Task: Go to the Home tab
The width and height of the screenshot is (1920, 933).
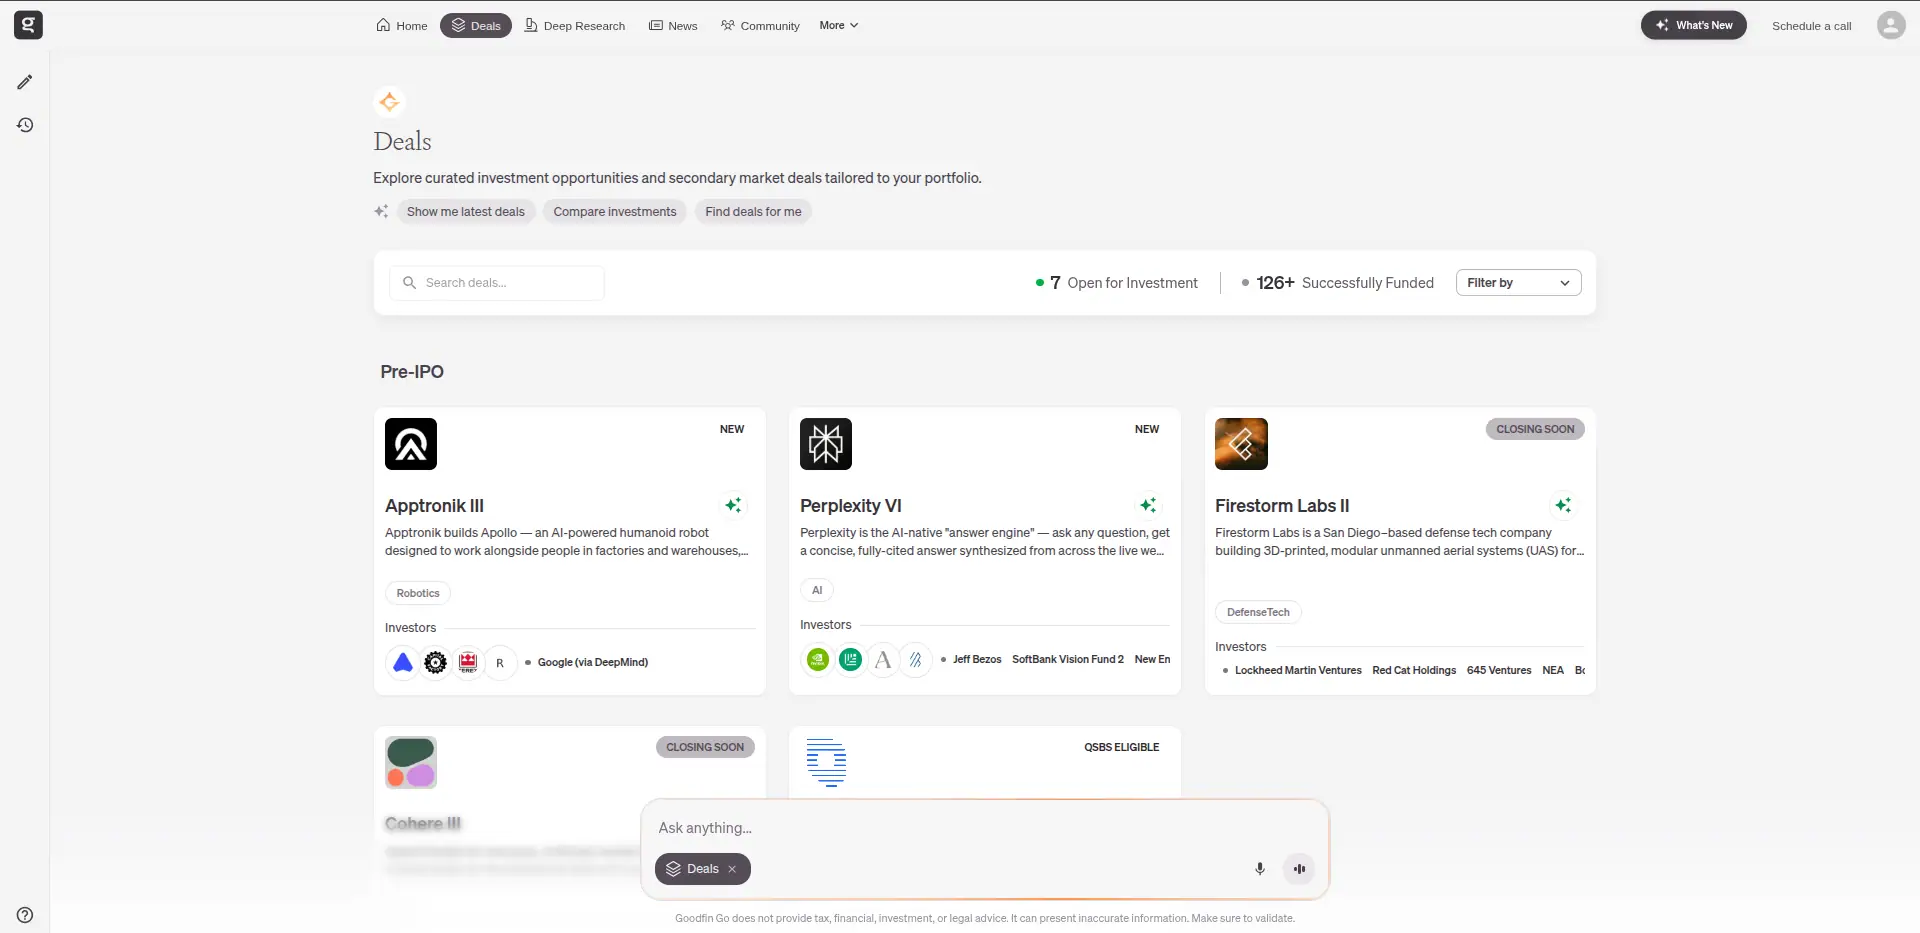Action: (x=402, y=25)
